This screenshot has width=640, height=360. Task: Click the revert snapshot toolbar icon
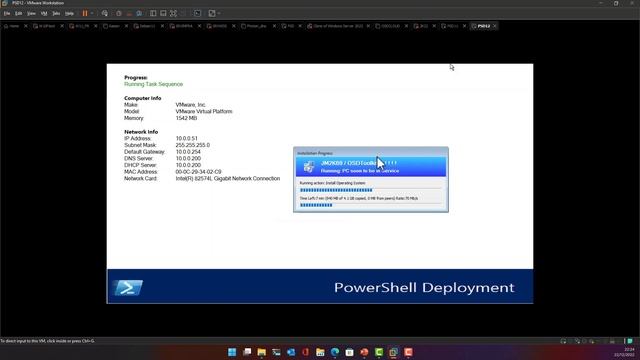129,13
